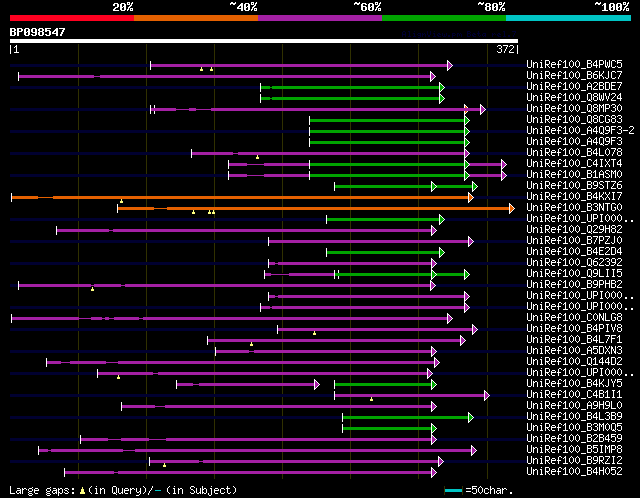Select the UniRef100_B4KXI7 label
This screenshot has height=498, width=640.
click(x=574, y=196)
